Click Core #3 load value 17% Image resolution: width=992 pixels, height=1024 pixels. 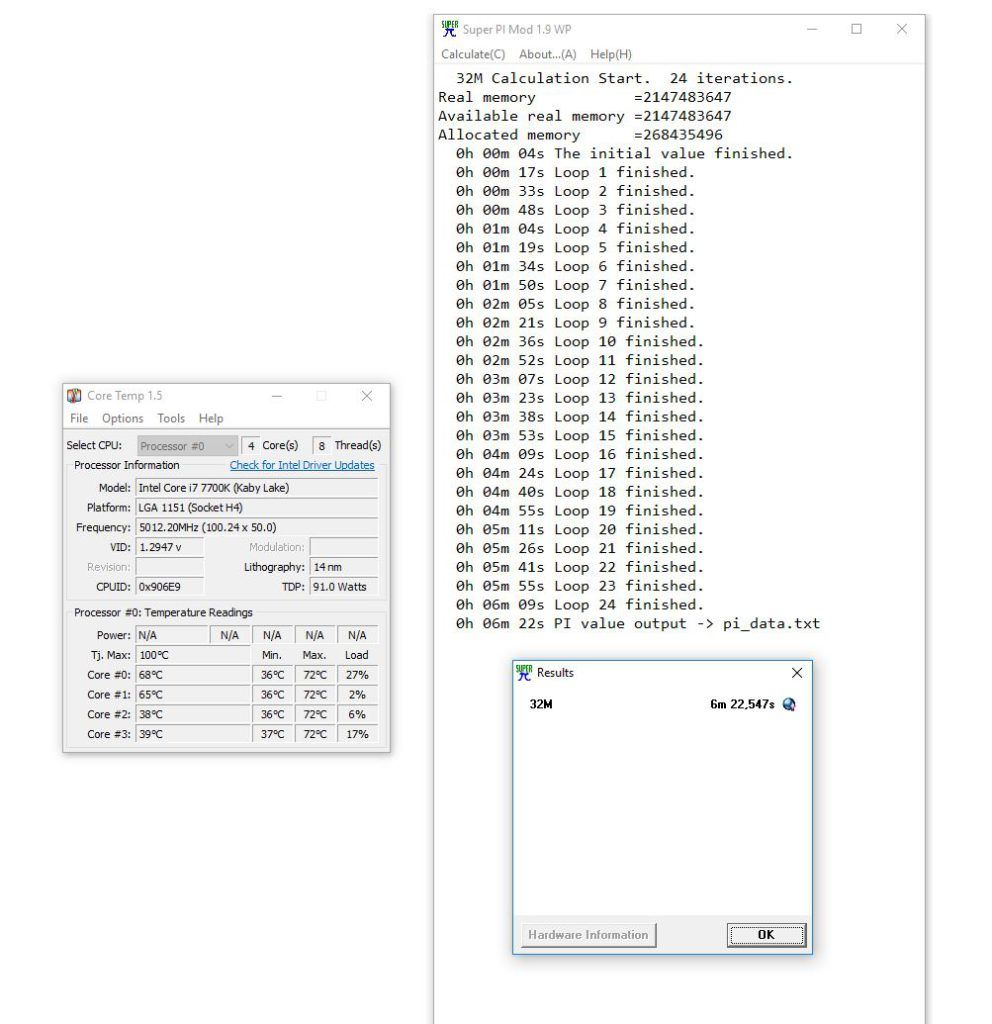(357, 734)
